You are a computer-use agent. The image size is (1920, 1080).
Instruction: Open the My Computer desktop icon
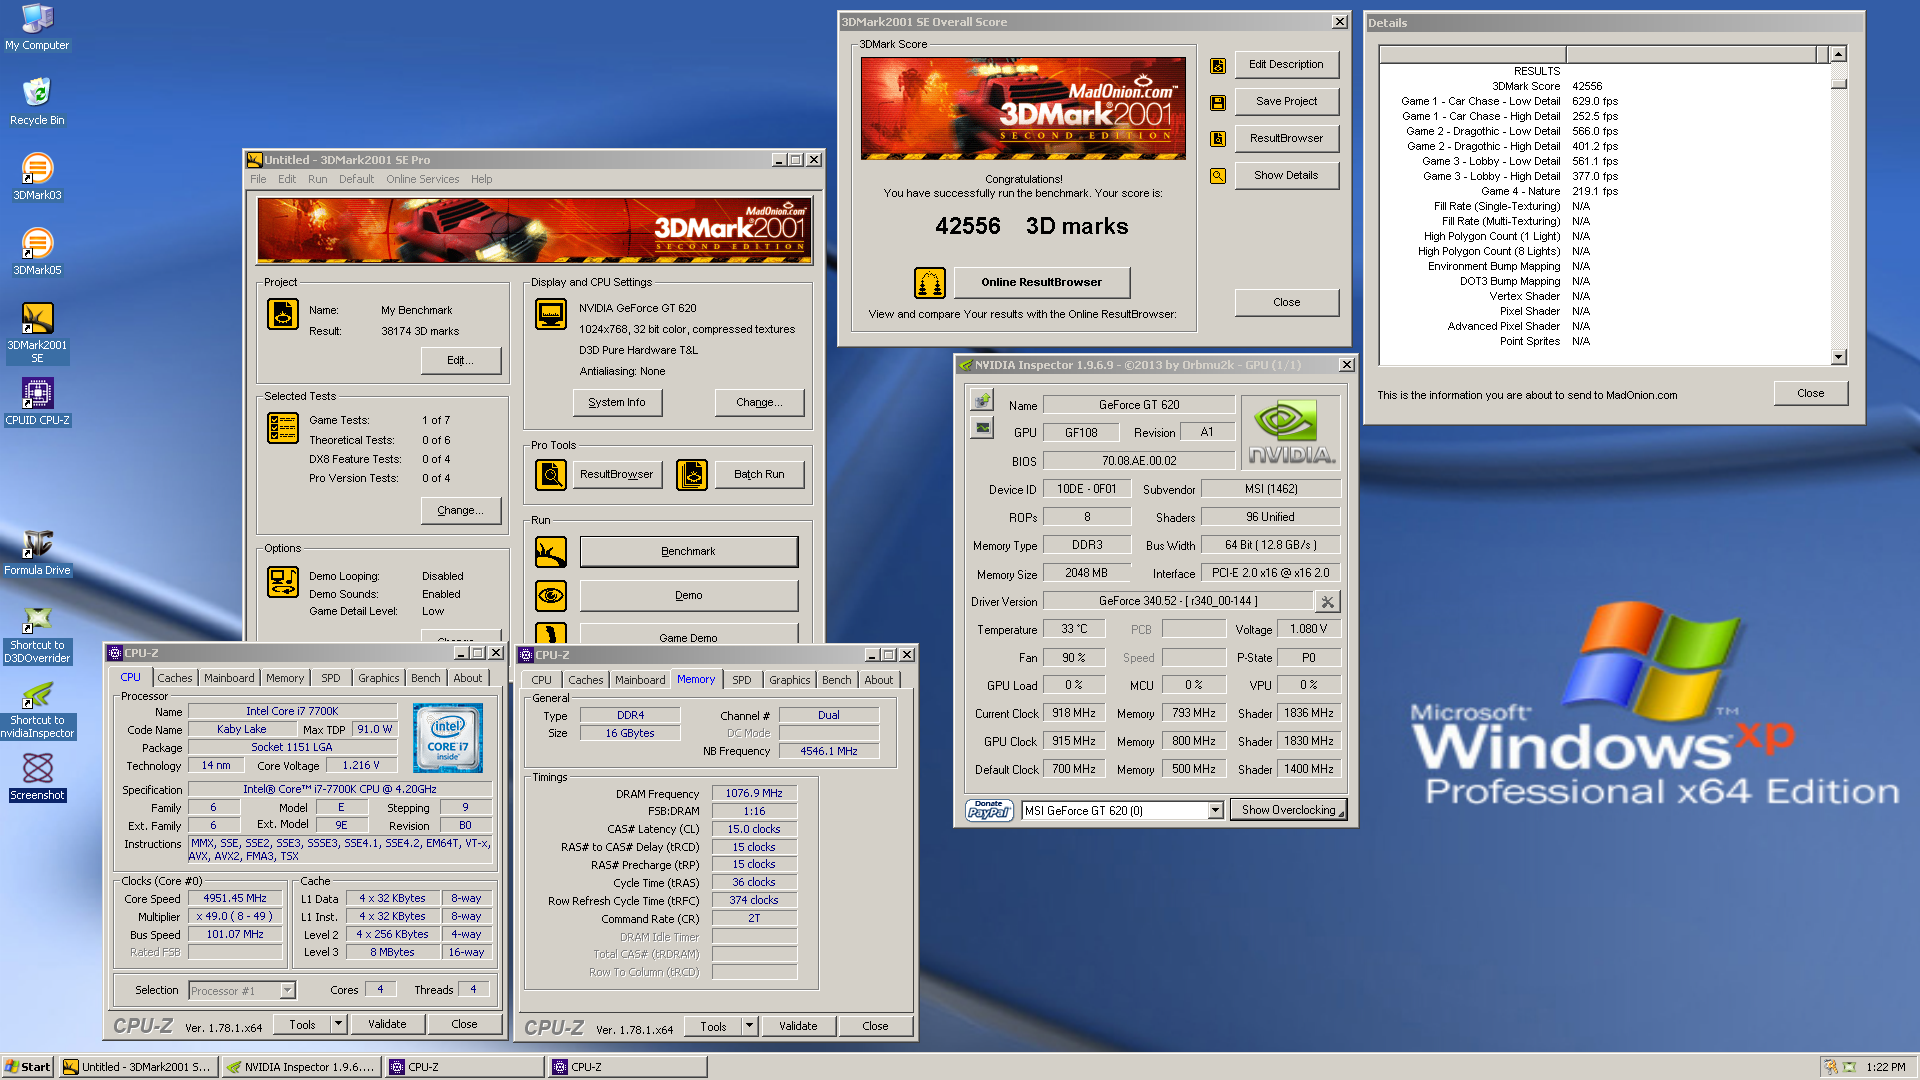click(x=37, y=27)
